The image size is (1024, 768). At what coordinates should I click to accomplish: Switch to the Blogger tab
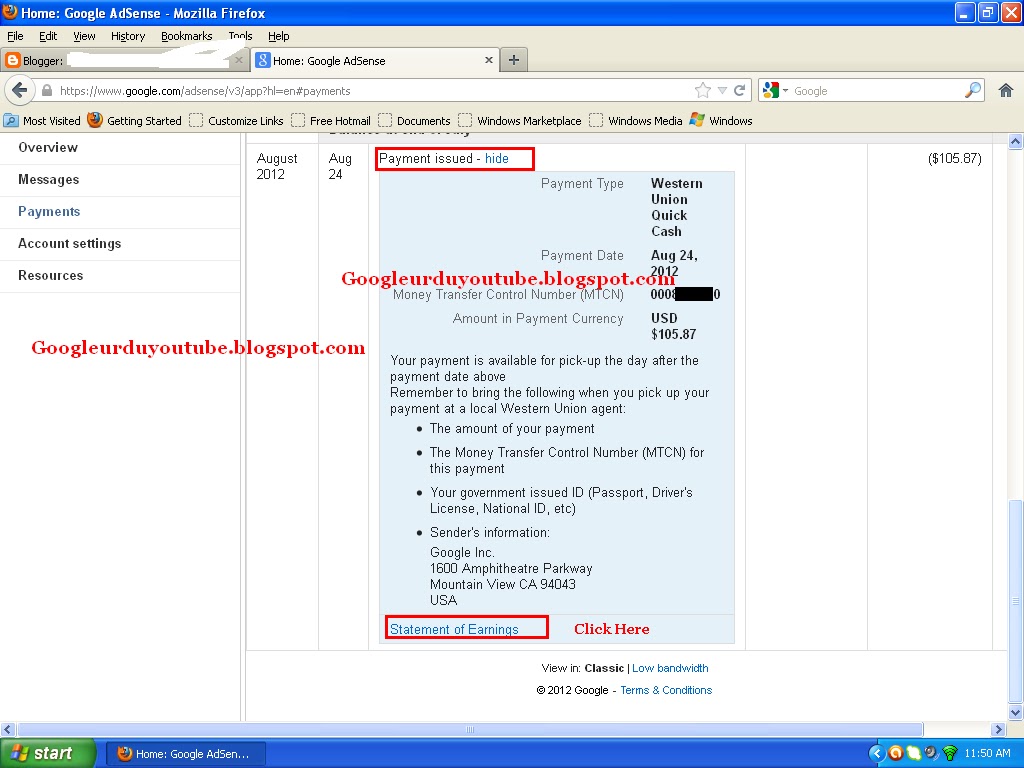coord(124,60)
